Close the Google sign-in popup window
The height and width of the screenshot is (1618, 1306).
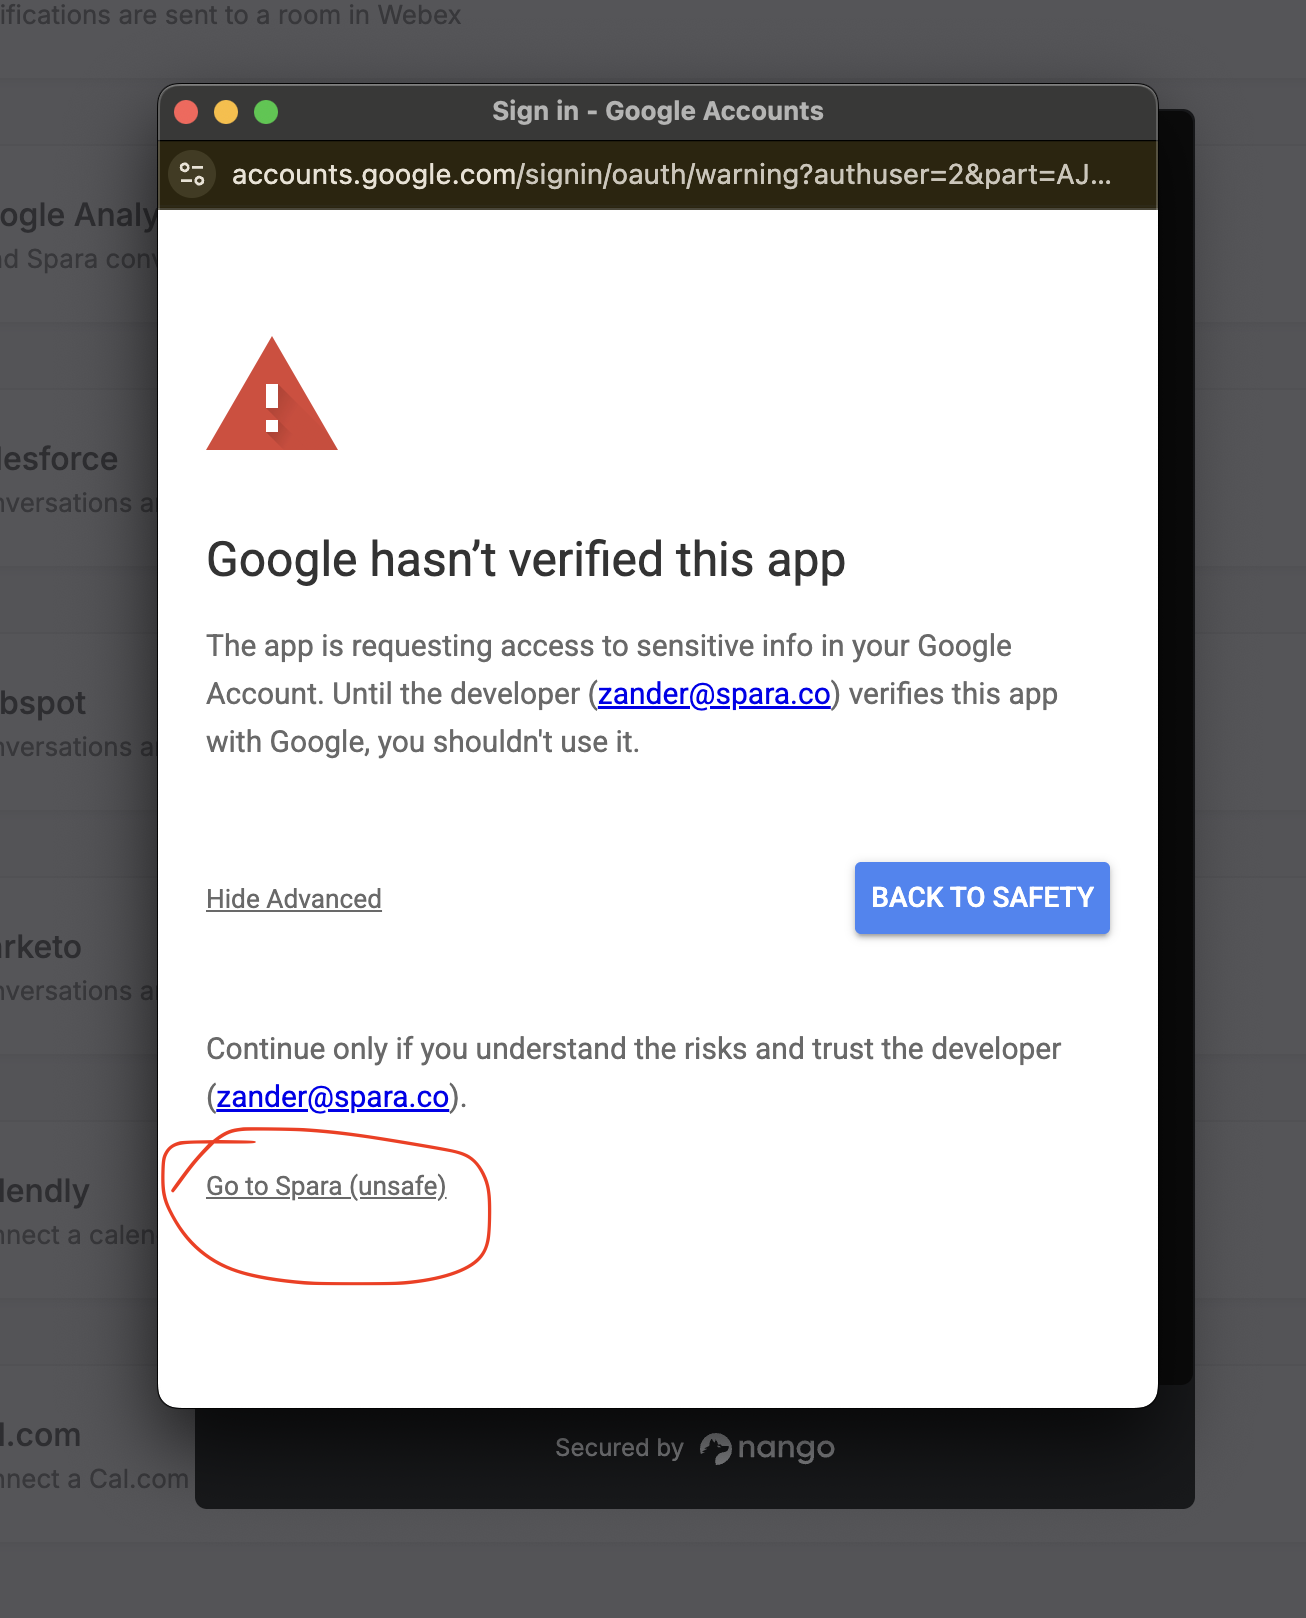click(186, 112)
